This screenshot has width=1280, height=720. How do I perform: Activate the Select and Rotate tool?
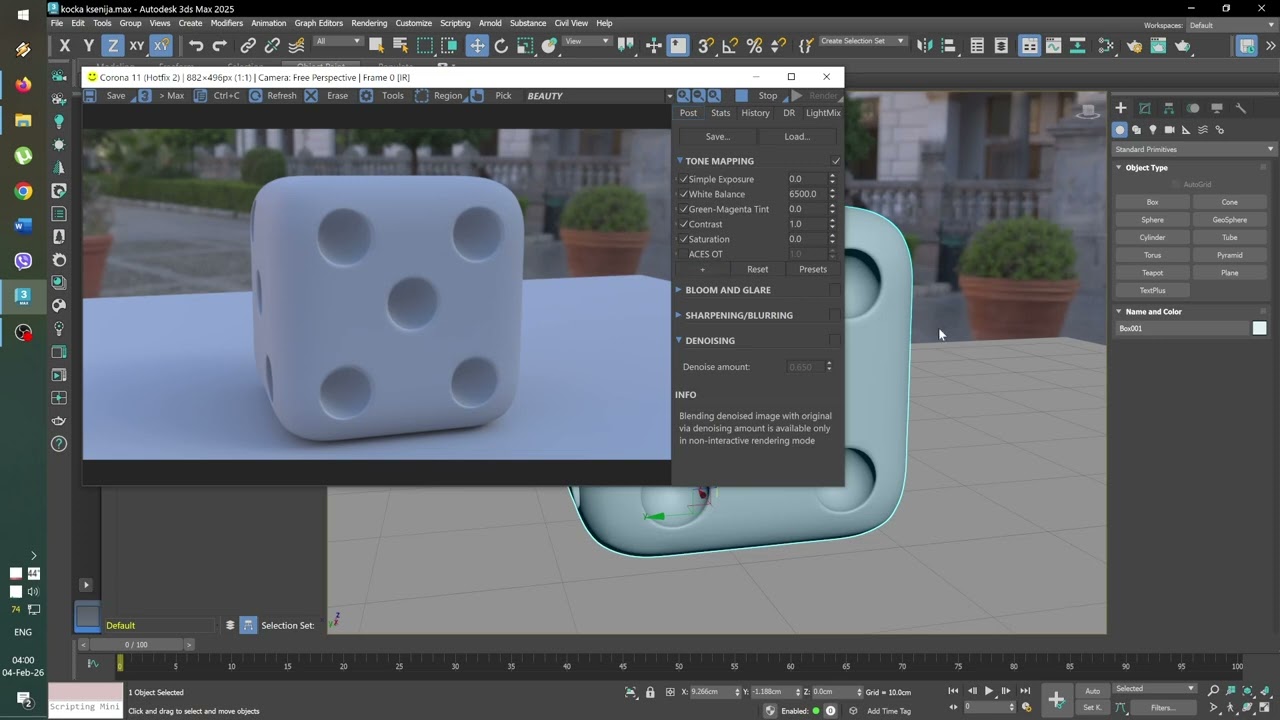coord(501,45)
